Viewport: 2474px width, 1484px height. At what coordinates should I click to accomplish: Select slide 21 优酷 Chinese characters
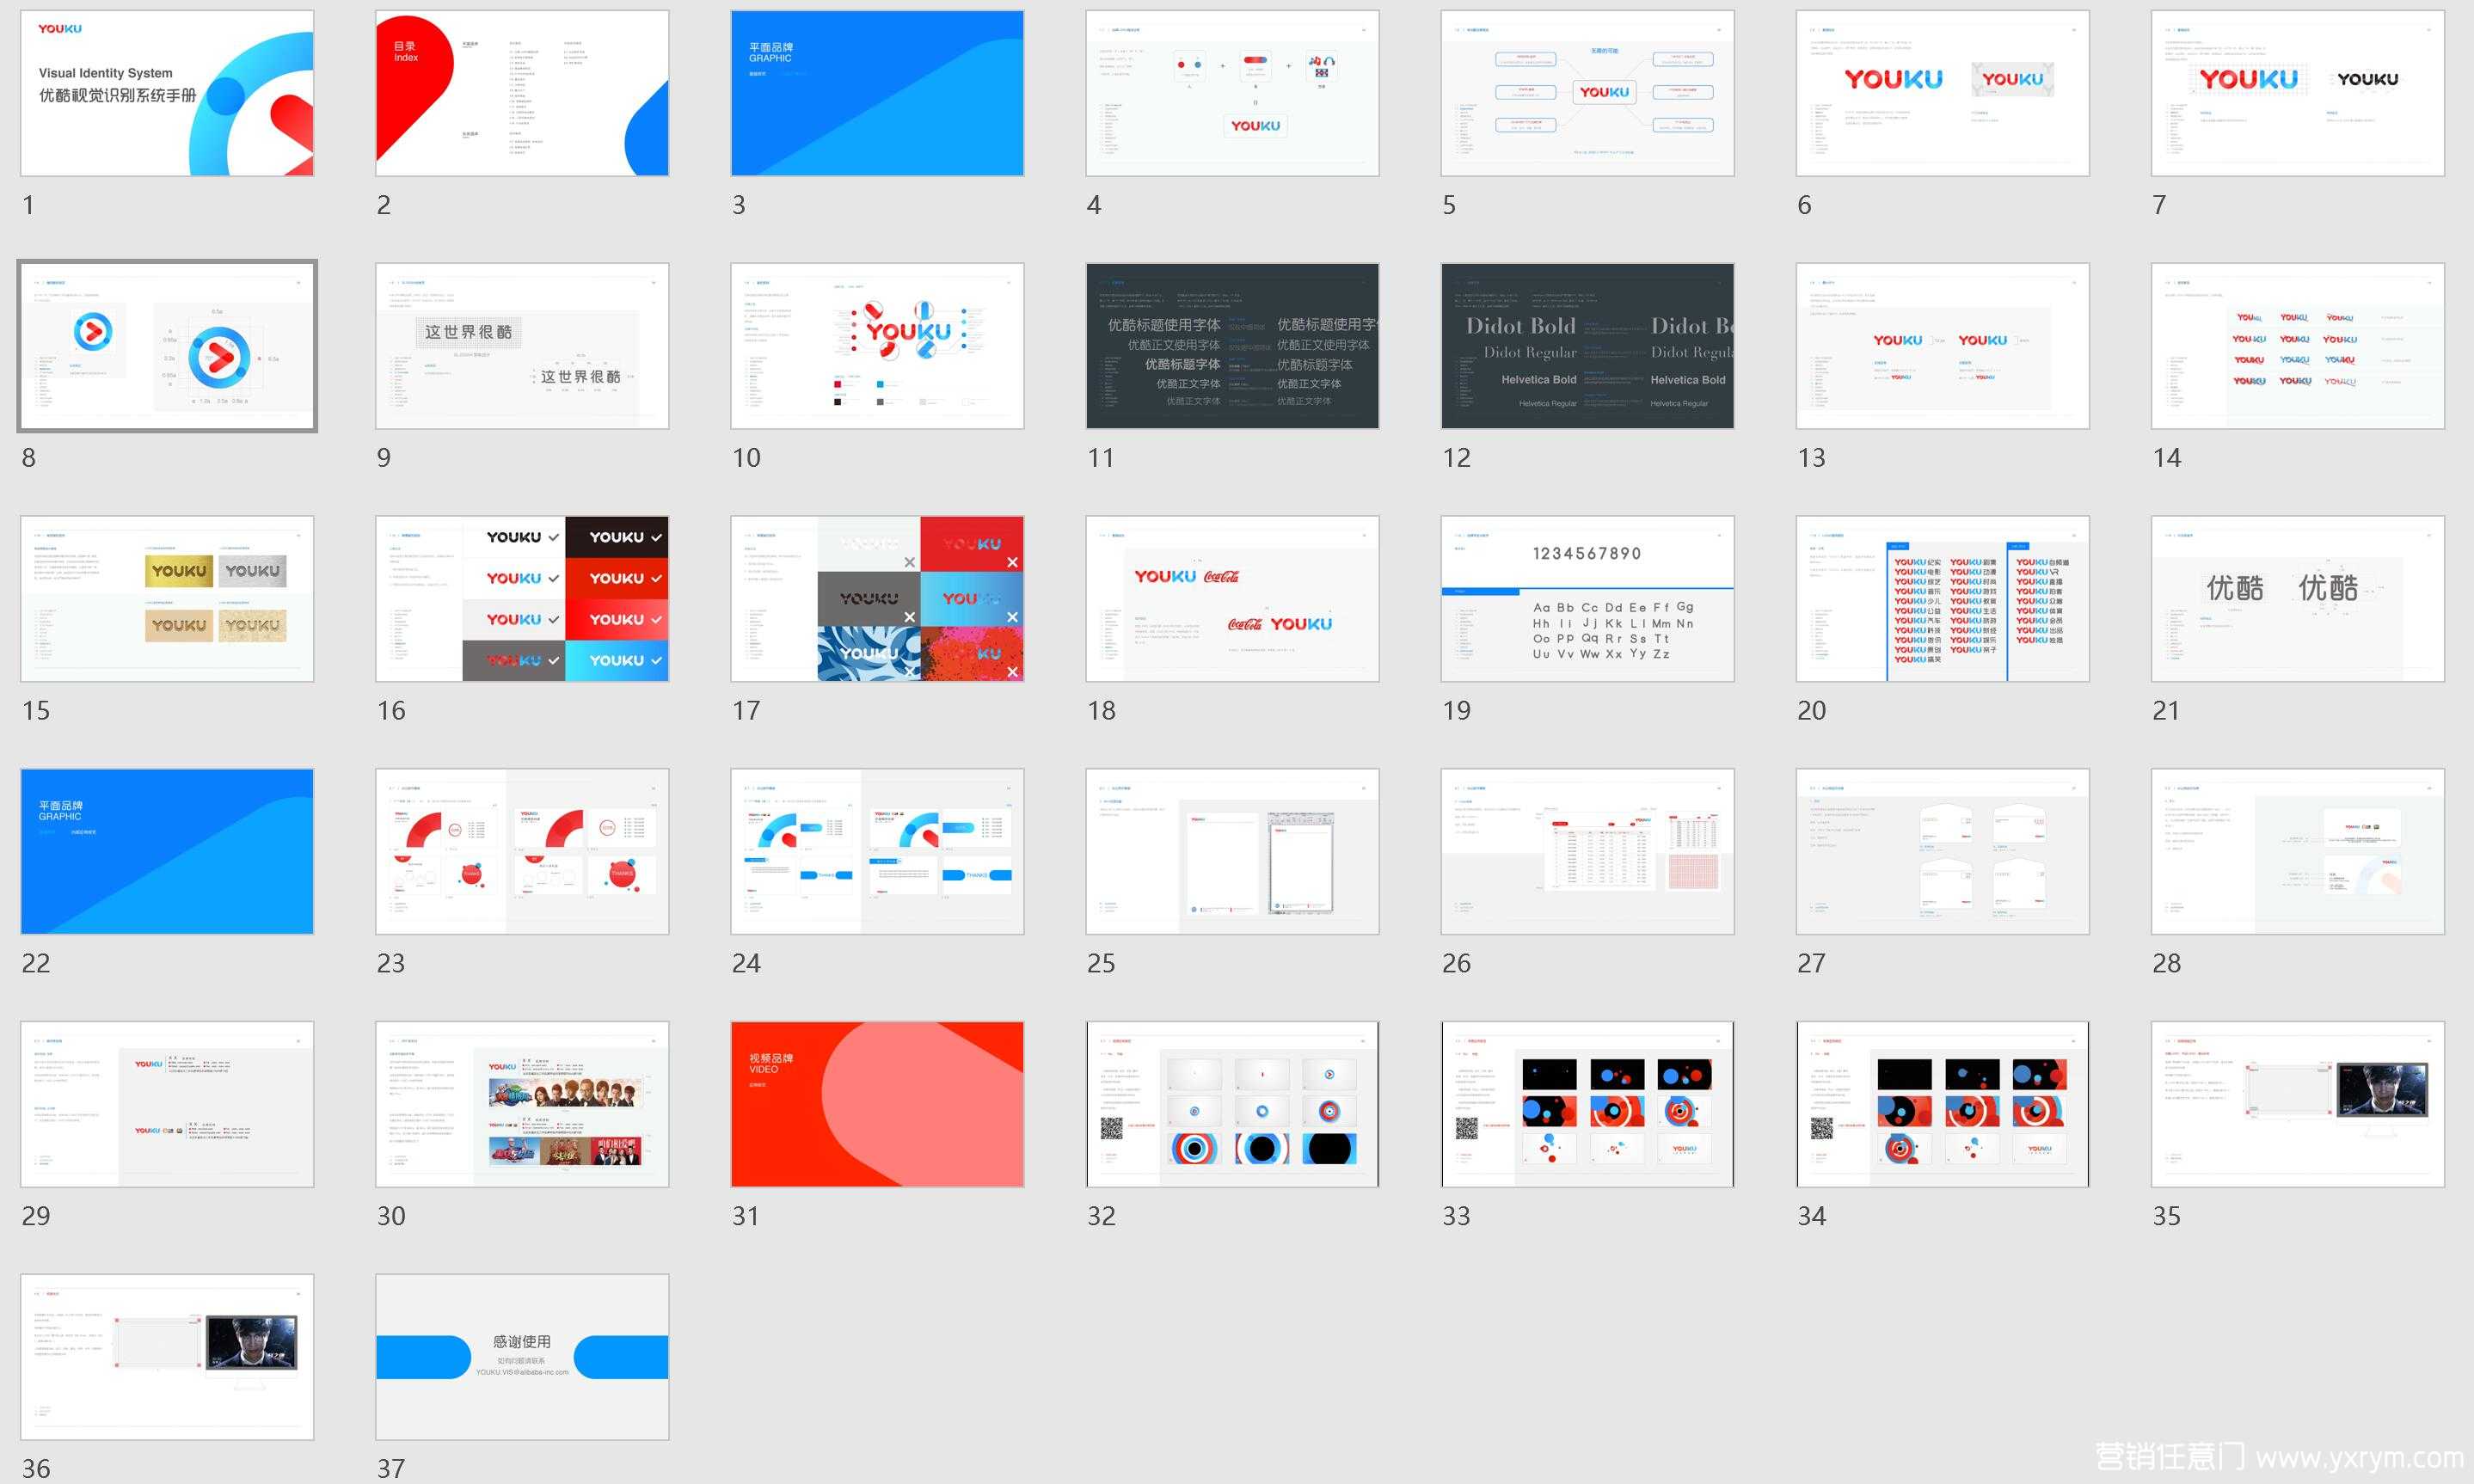tap(2298, 599)
